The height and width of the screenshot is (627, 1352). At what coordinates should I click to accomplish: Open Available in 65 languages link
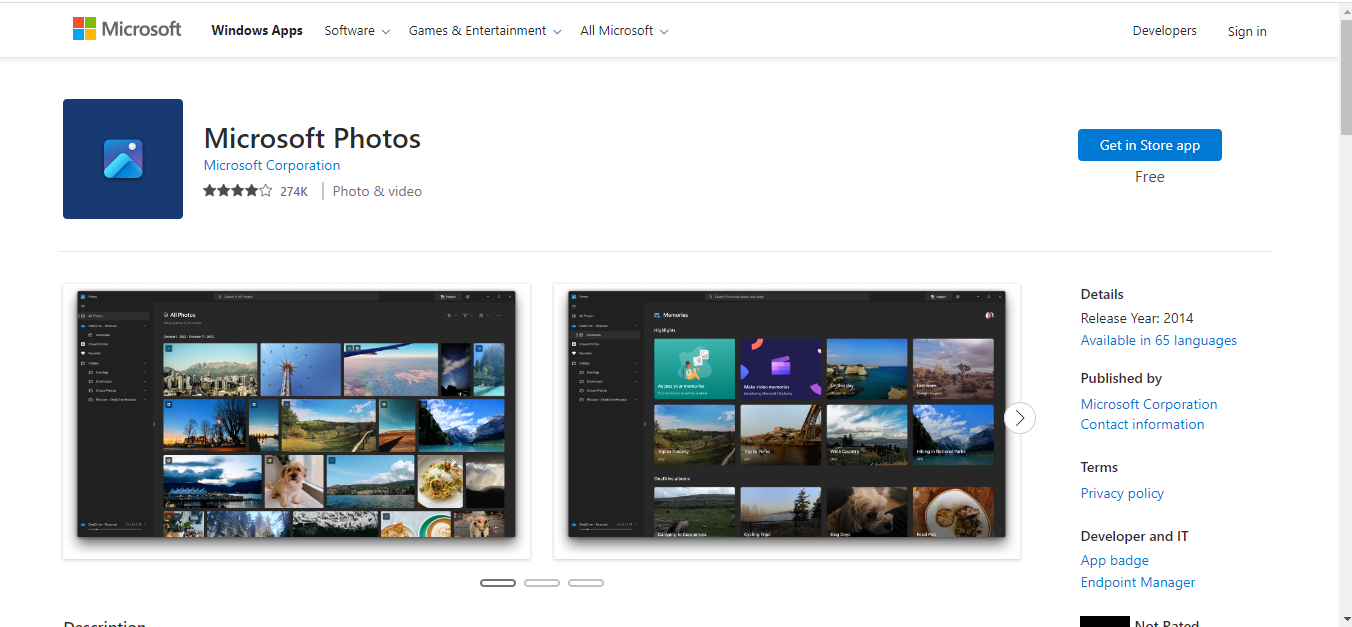pos(1159,340)
